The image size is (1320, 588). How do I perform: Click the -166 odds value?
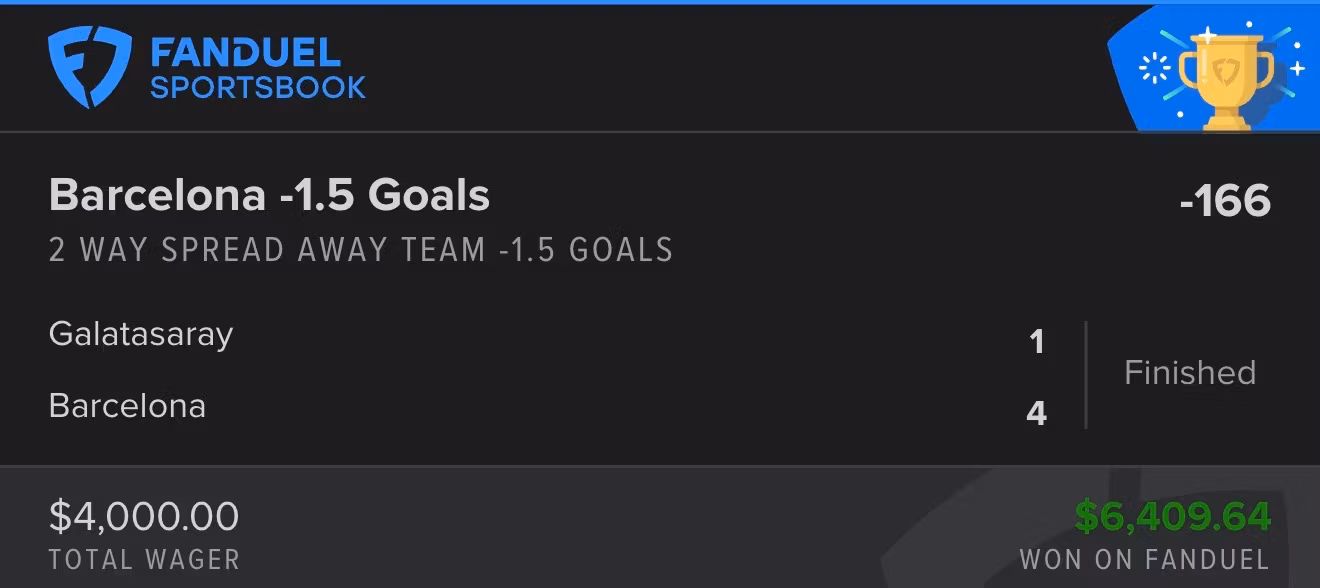click(x=1225, y=201)
